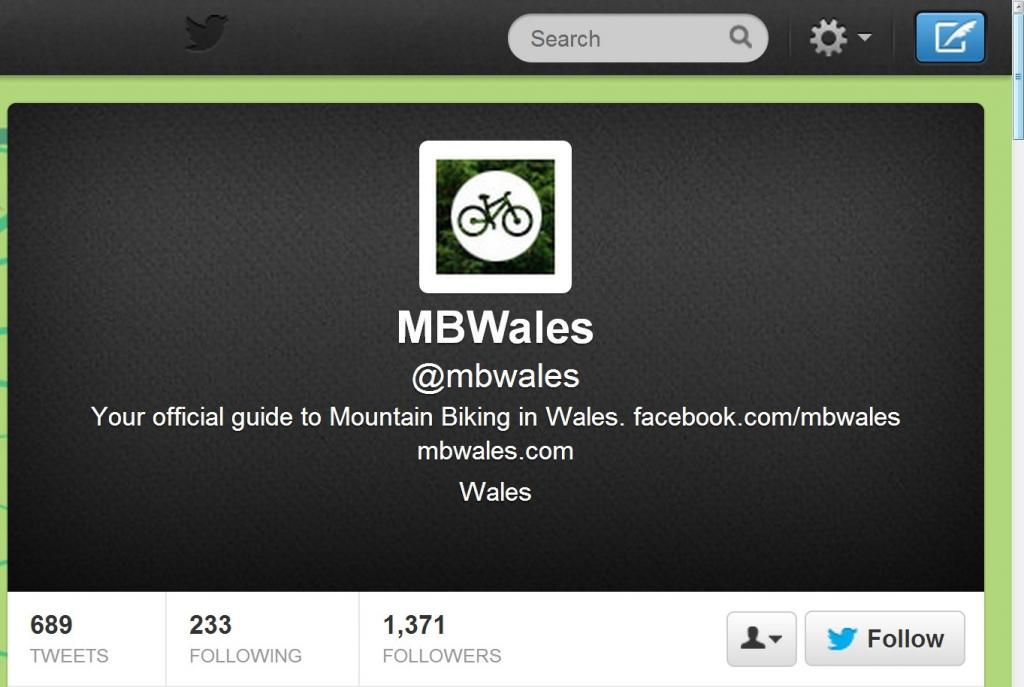Expand the caret arrow beside the gear
The width and height of the screenshot is (1024, 687).
[864, 37]
